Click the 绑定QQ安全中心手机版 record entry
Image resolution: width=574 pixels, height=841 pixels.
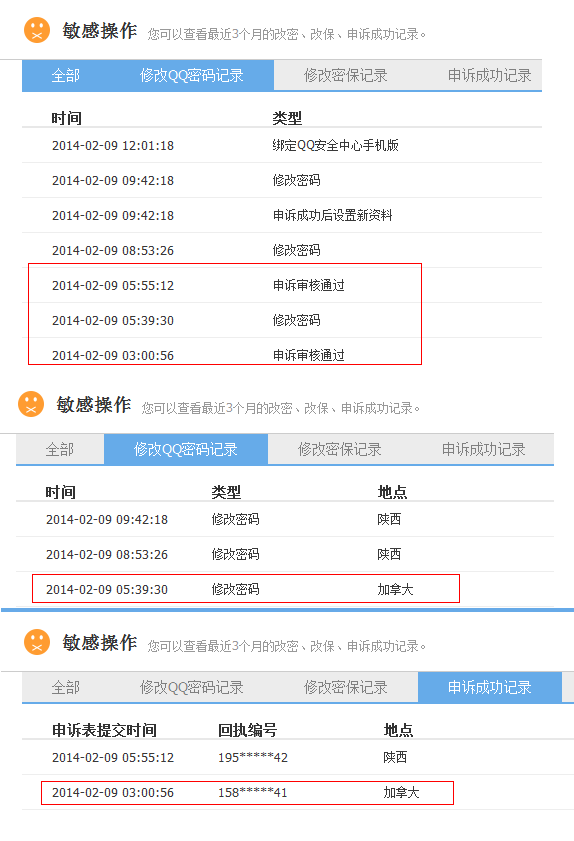pyautogui.click(x=335, y=145)
